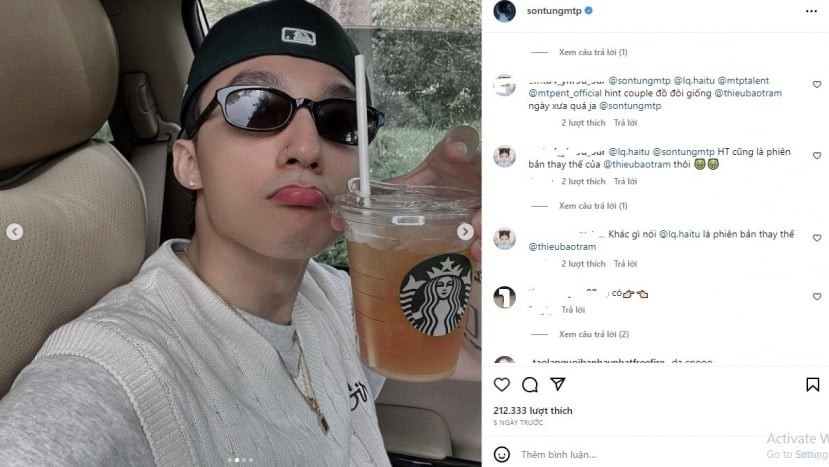The width and height of the screenshot is (829, 467).
Task: Expand top 'Xem câu trả lời (1)'
Action: [593, 52]
